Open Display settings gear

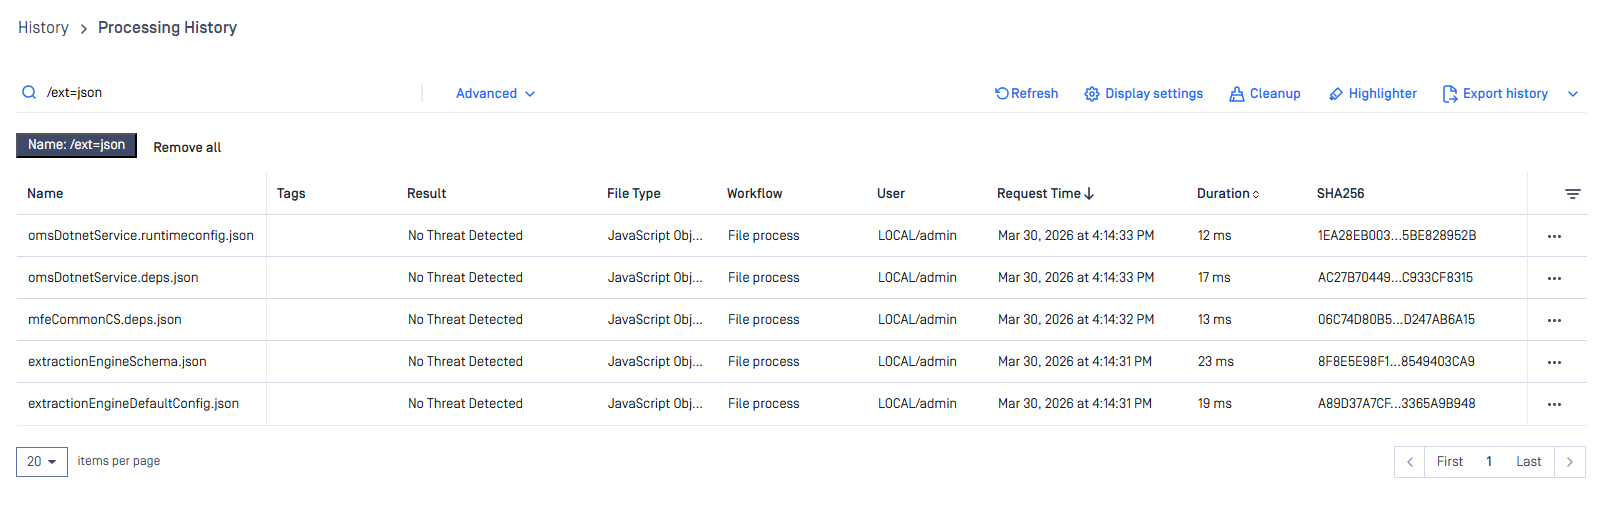(x=1092, y=94)
